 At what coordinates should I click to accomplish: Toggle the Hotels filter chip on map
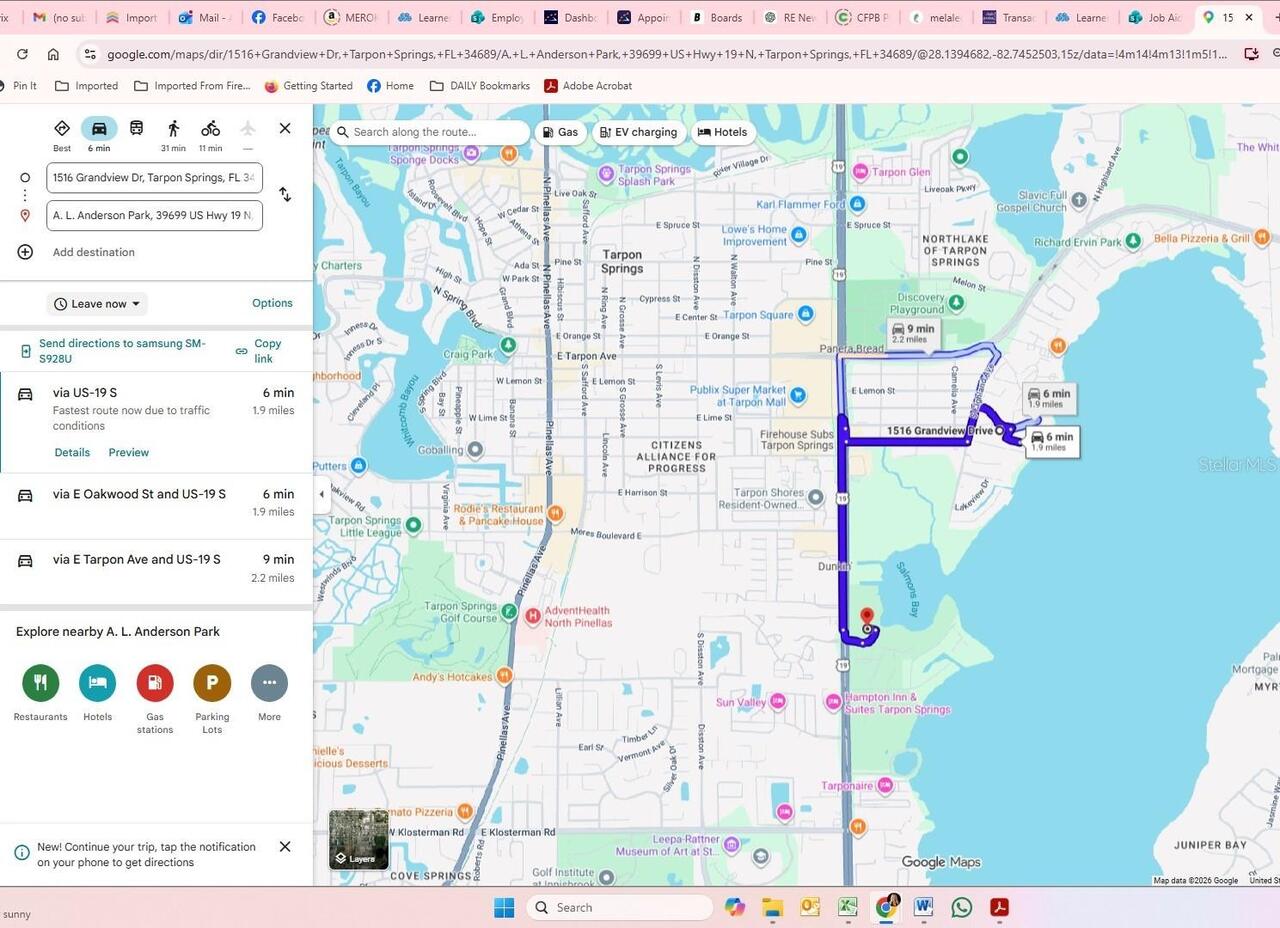(722, 132)
